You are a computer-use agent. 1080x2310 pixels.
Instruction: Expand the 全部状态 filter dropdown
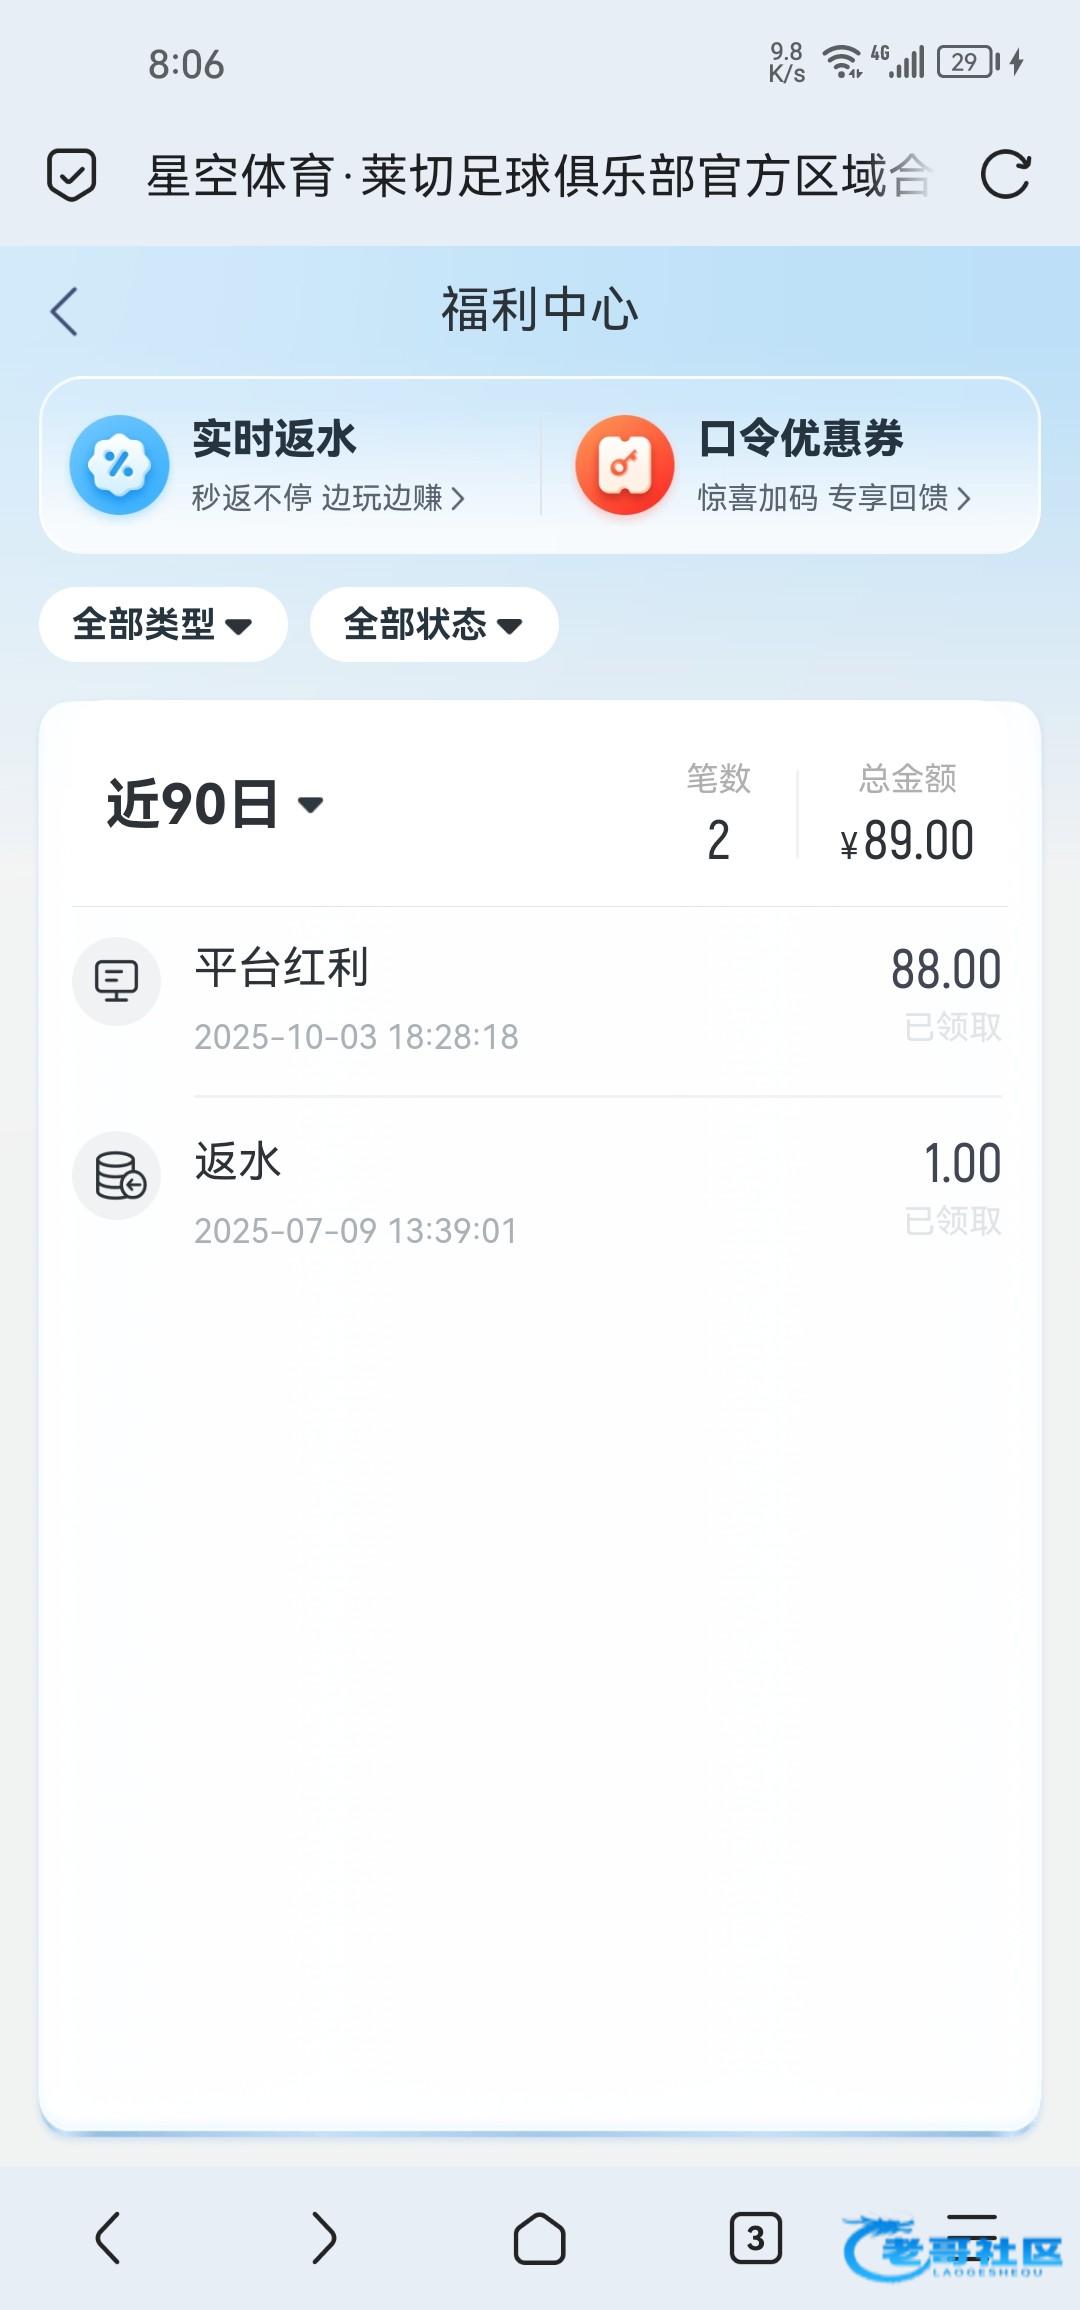click(434, 625)
